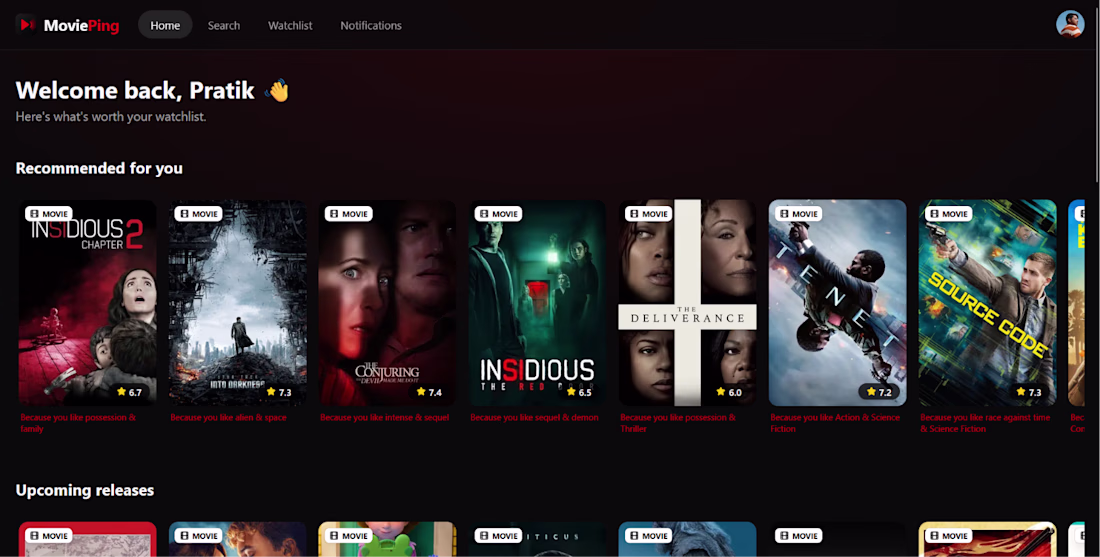
Task: Open the second upcoming release card
Action: (238, 539)
